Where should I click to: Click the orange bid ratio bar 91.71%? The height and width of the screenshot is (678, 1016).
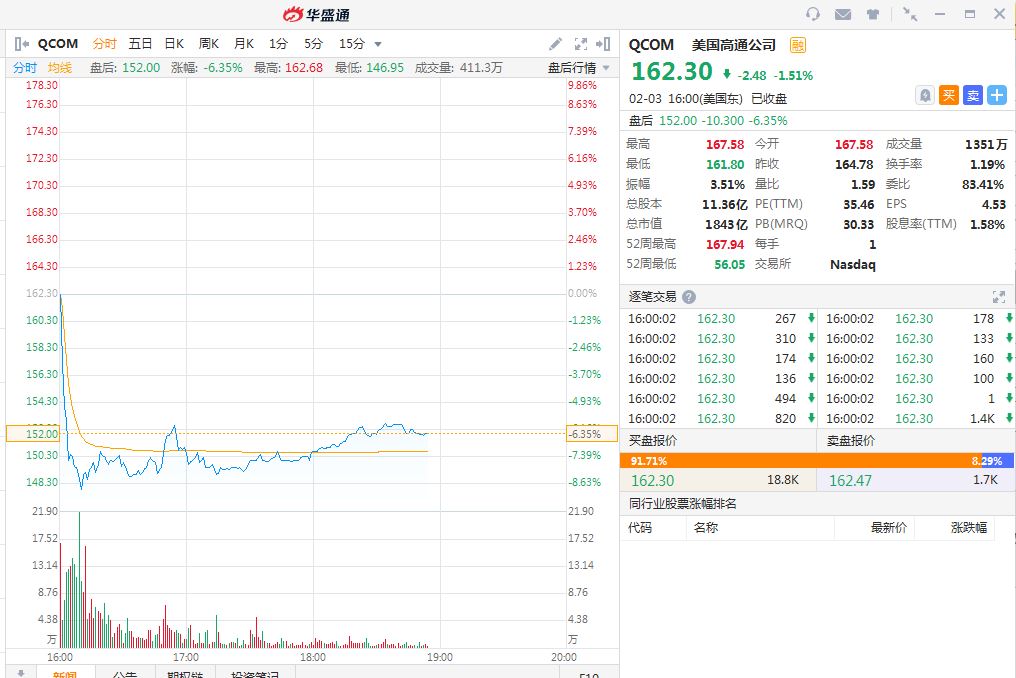click(801, 461)
